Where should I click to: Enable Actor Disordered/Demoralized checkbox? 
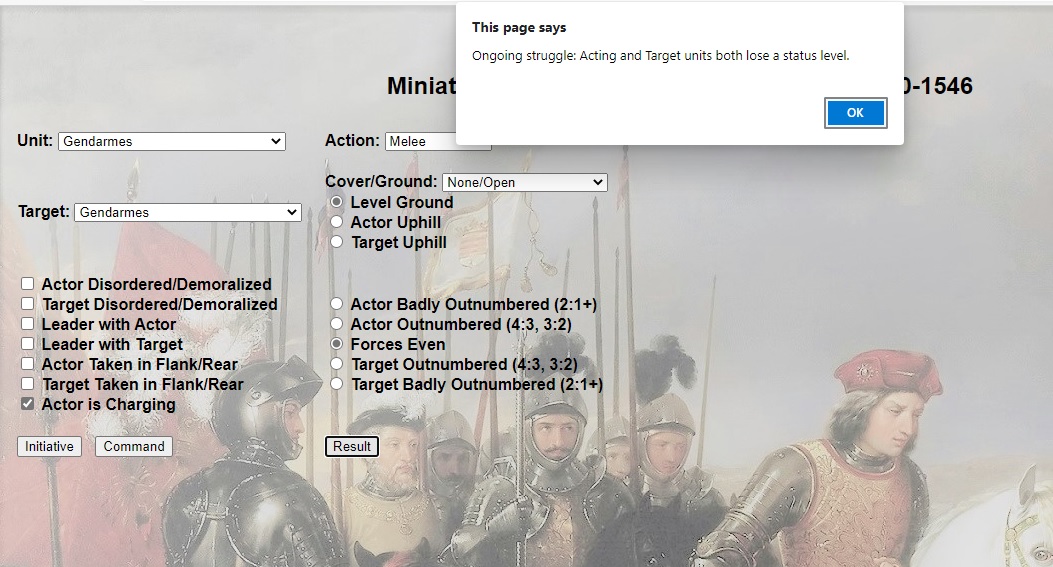pos(28,285)
